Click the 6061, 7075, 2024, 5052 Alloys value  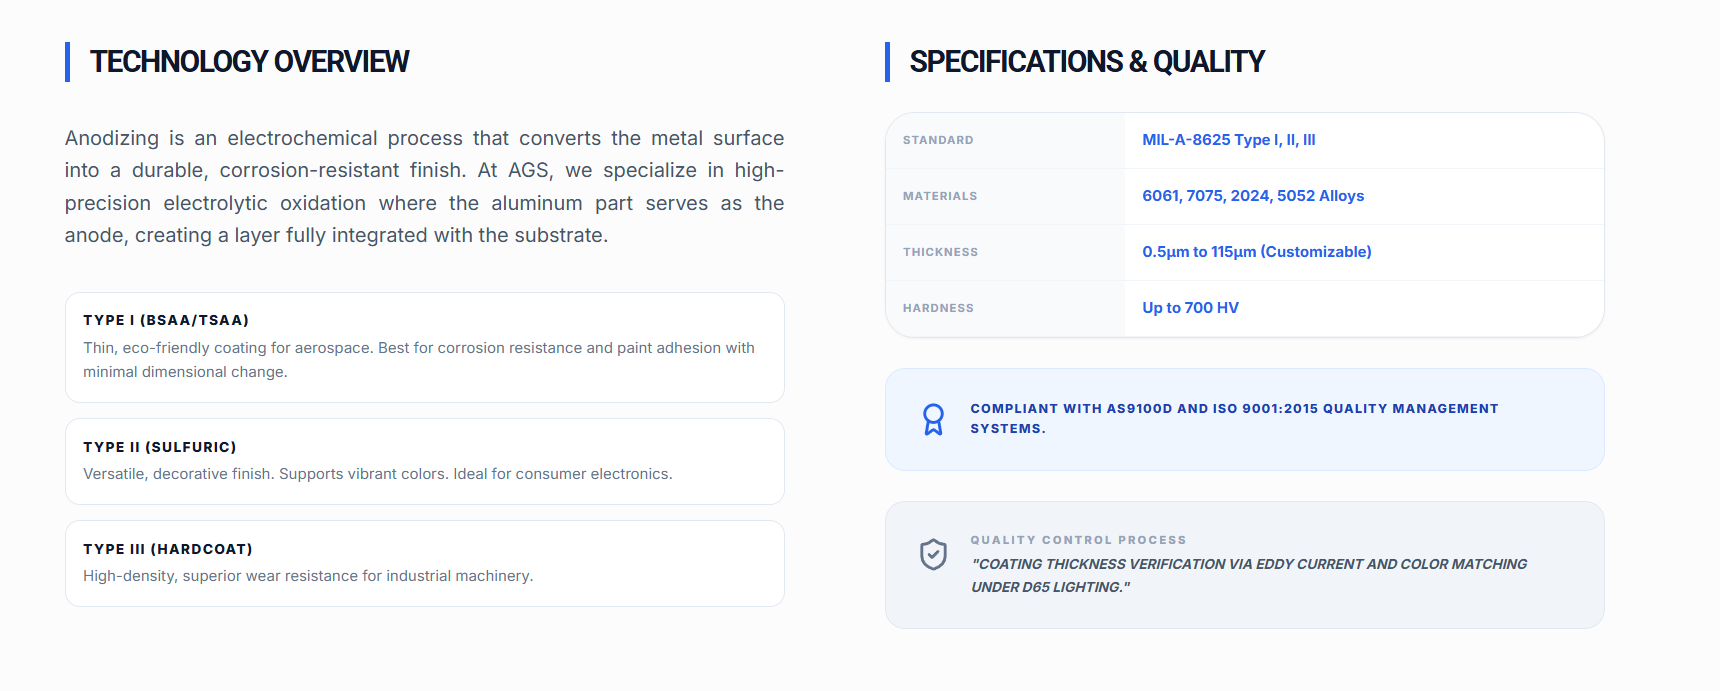[x=1253, y=196]
